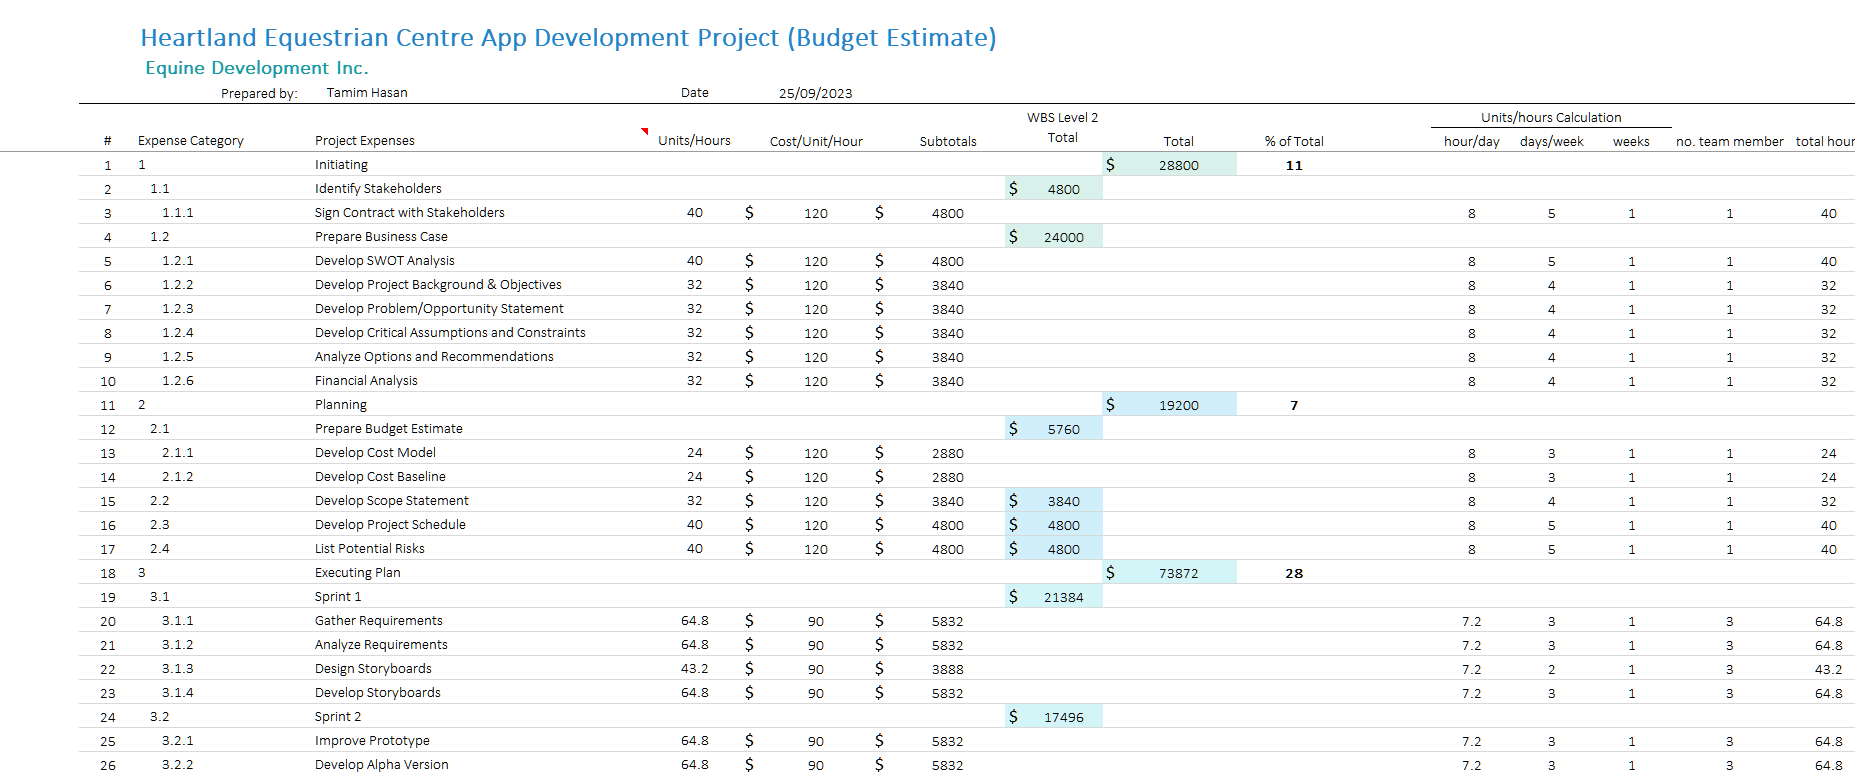Select the Expense Category column header
The height and width of the screenshot is (772, 1855).
(190, 141)
